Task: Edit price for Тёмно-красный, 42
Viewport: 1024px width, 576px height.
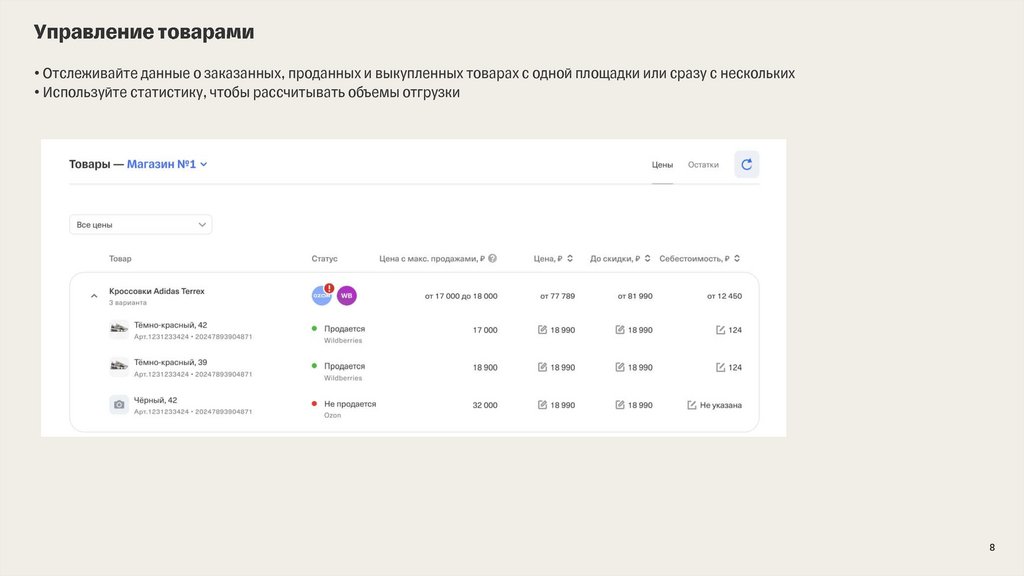Action: pyautogui.click(x=543, y=330)
